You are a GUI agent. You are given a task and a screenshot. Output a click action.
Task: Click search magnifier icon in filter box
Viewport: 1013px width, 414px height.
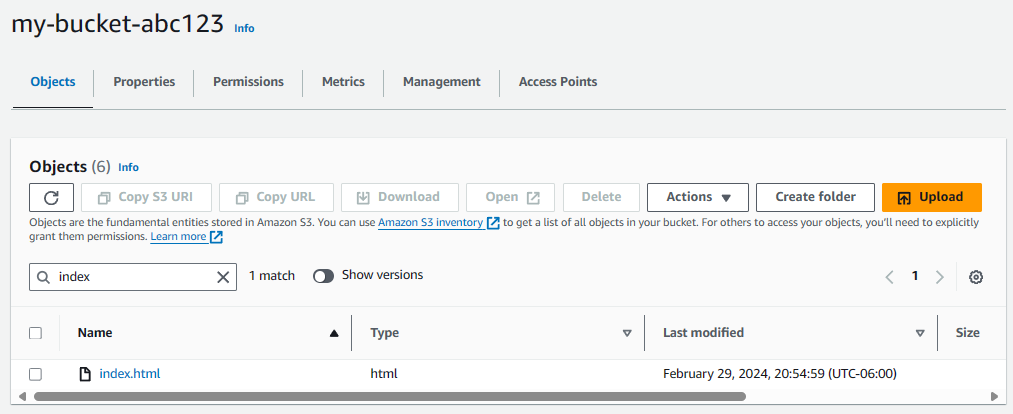(x=44, y=277)
